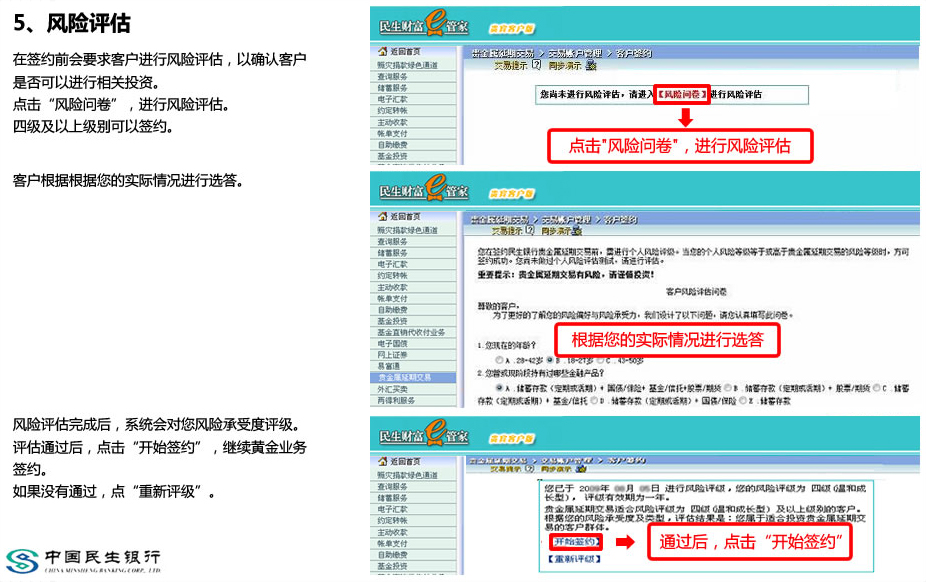This screenshot has height=582, width=926.
Task: Click 民生财富e管家 logo in the rating-result screenshot
Action: [x=423, y=434]
